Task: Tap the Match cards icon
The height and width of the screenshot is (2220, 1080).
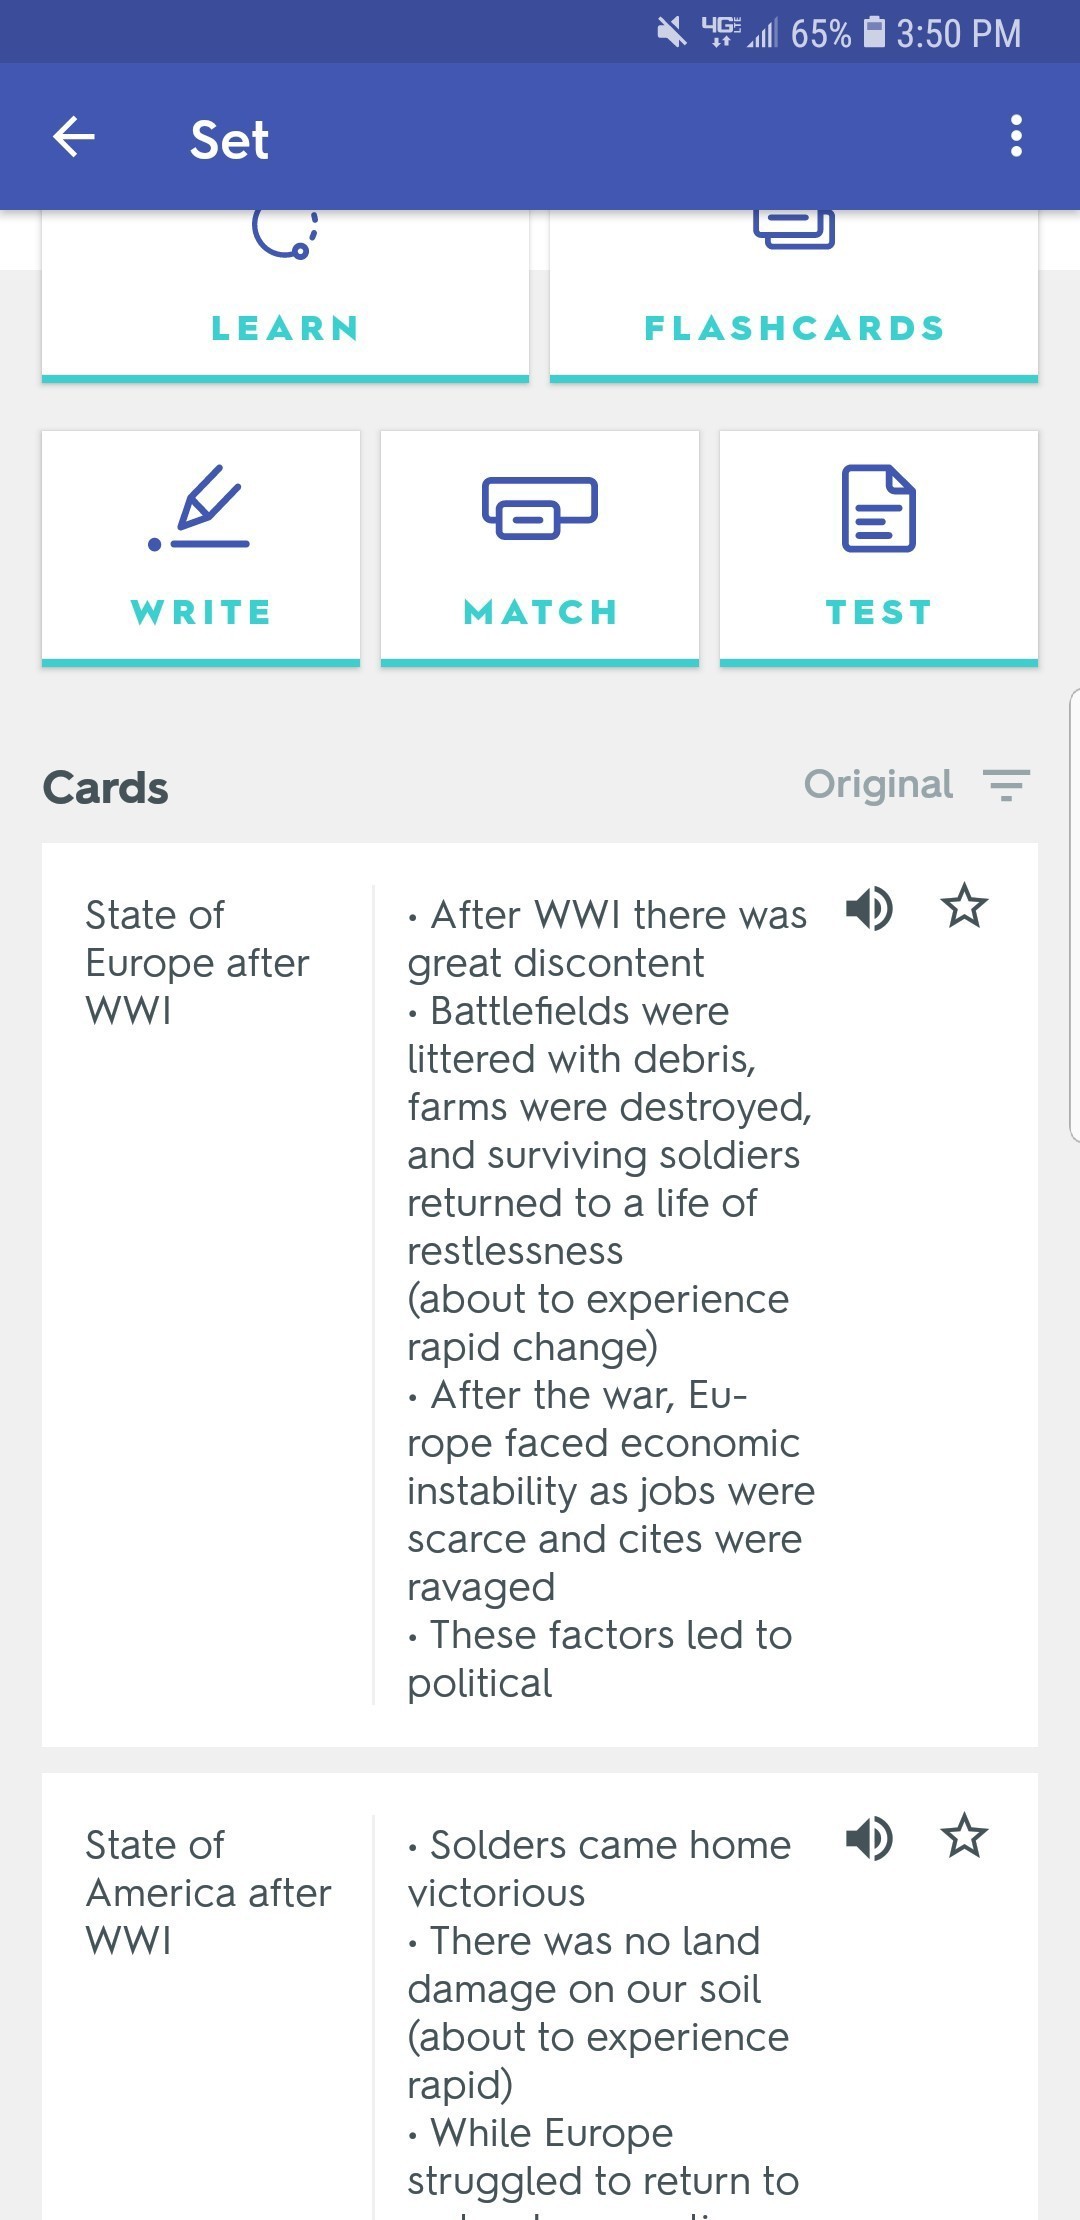Action: coord(540,507)
